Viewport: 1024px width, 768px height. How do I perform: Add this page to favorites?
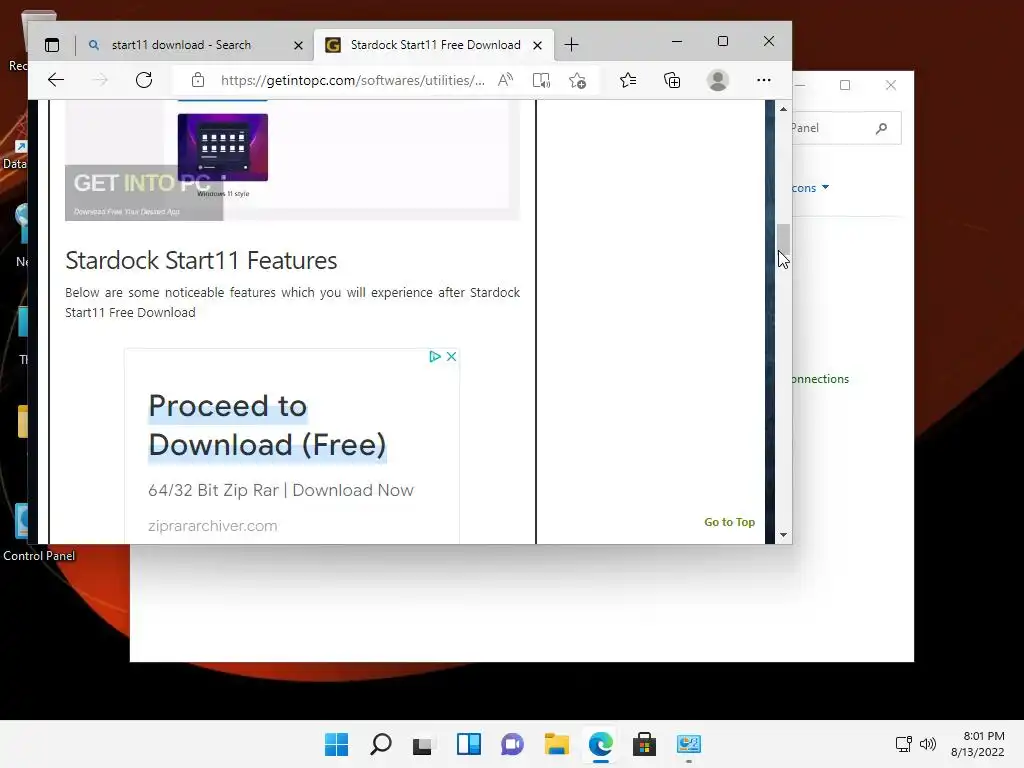[x=577, y=80]
